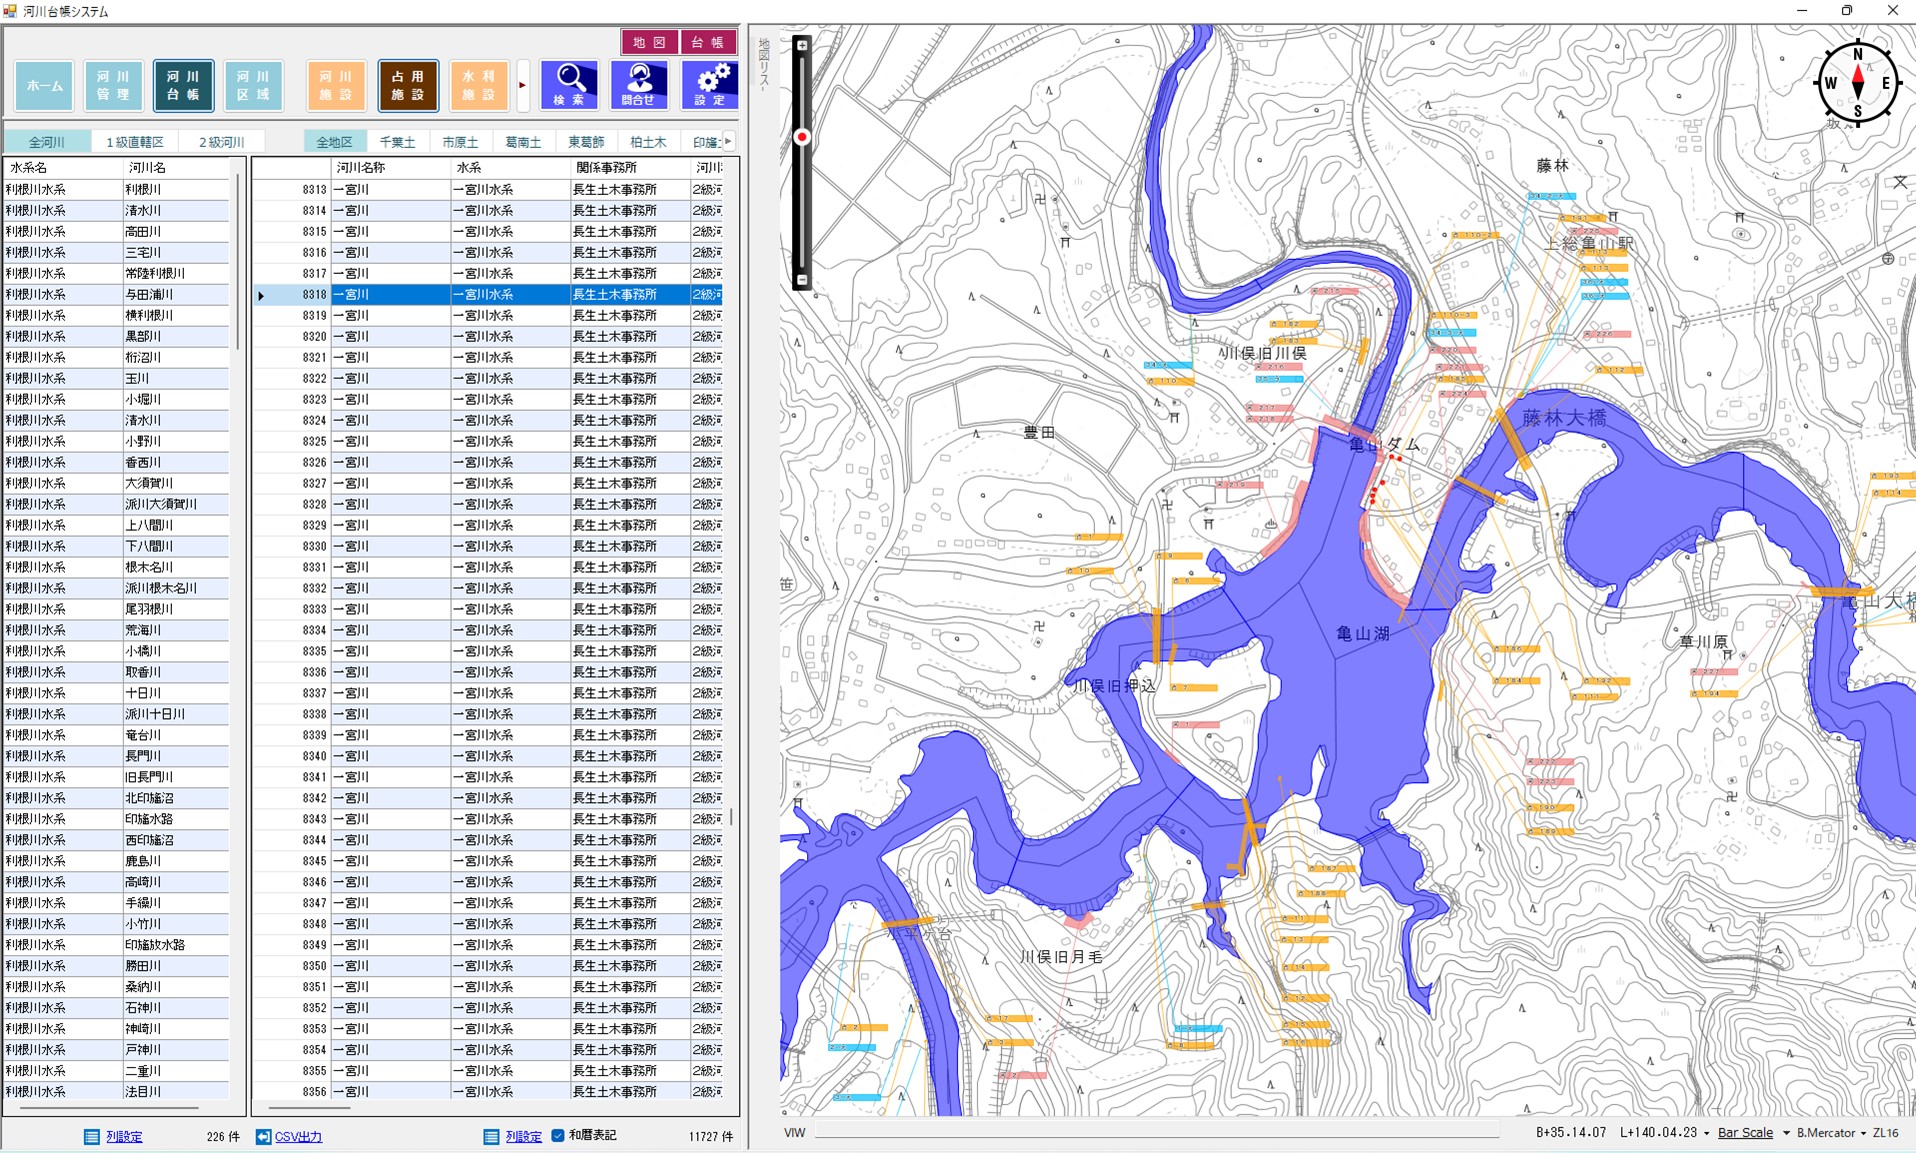
Task: Click the 藤林大橋 label on the map
Action: 1564,418
